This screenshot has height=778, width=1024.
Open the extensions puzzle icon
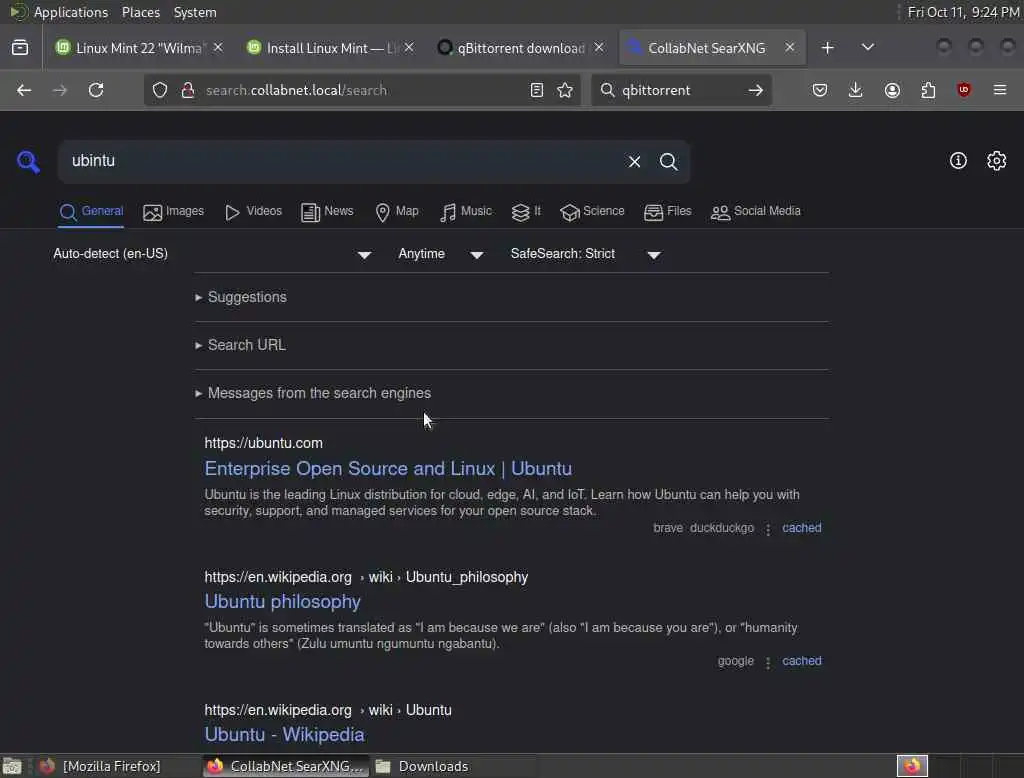[x=928, y=90]
